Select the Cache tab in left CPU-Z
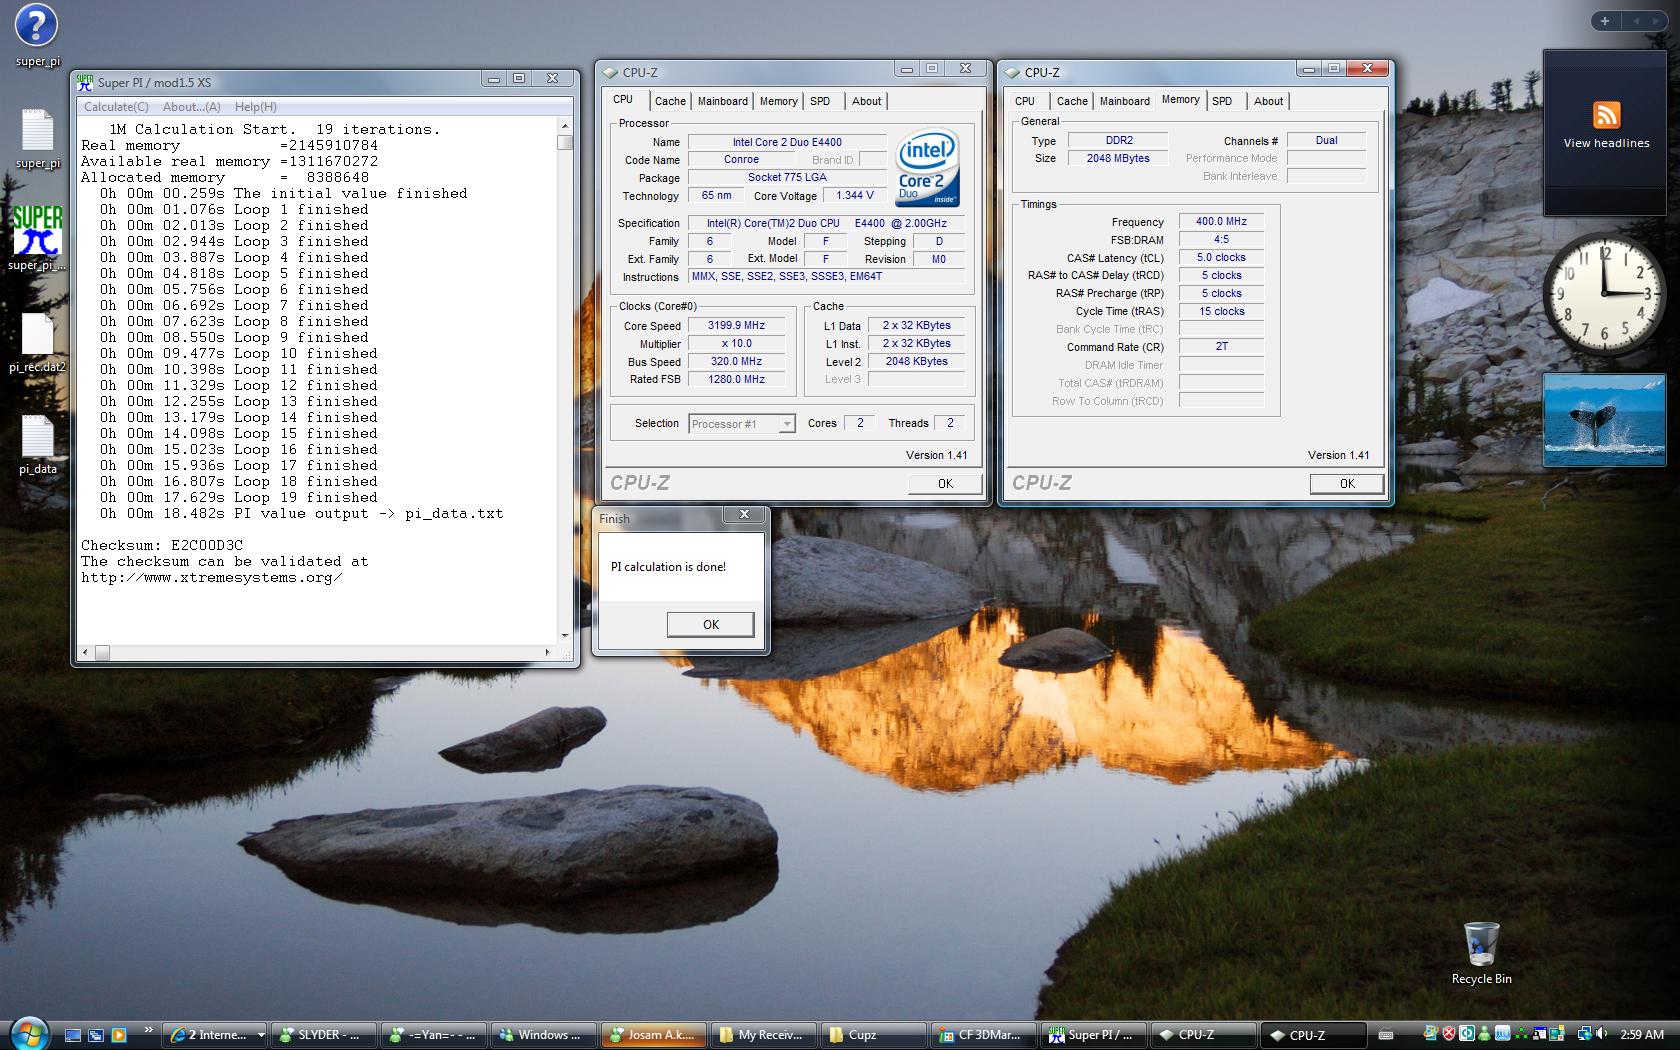This screenshot has width=1680, height=1050. [x=670, y=101]
